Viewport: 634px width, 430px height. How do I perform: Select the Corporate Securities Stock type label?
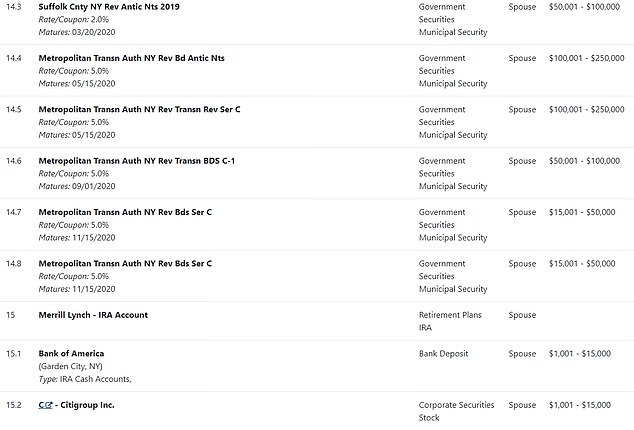point(456,411)
